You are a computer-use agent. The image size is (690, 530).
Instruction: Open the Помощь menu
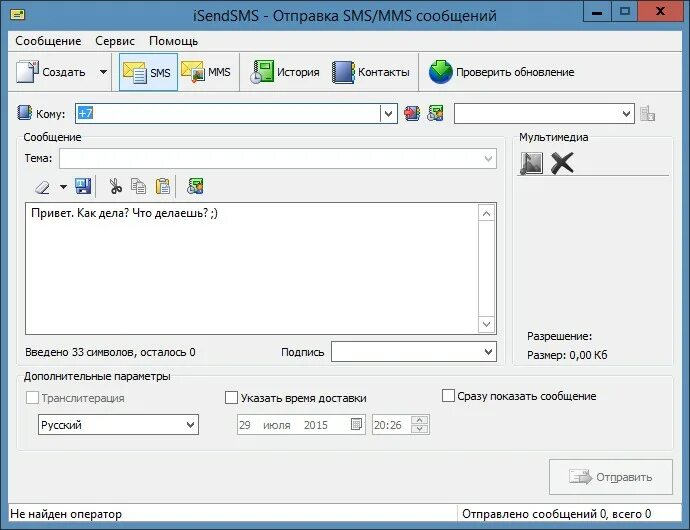[x=173, y=41]
